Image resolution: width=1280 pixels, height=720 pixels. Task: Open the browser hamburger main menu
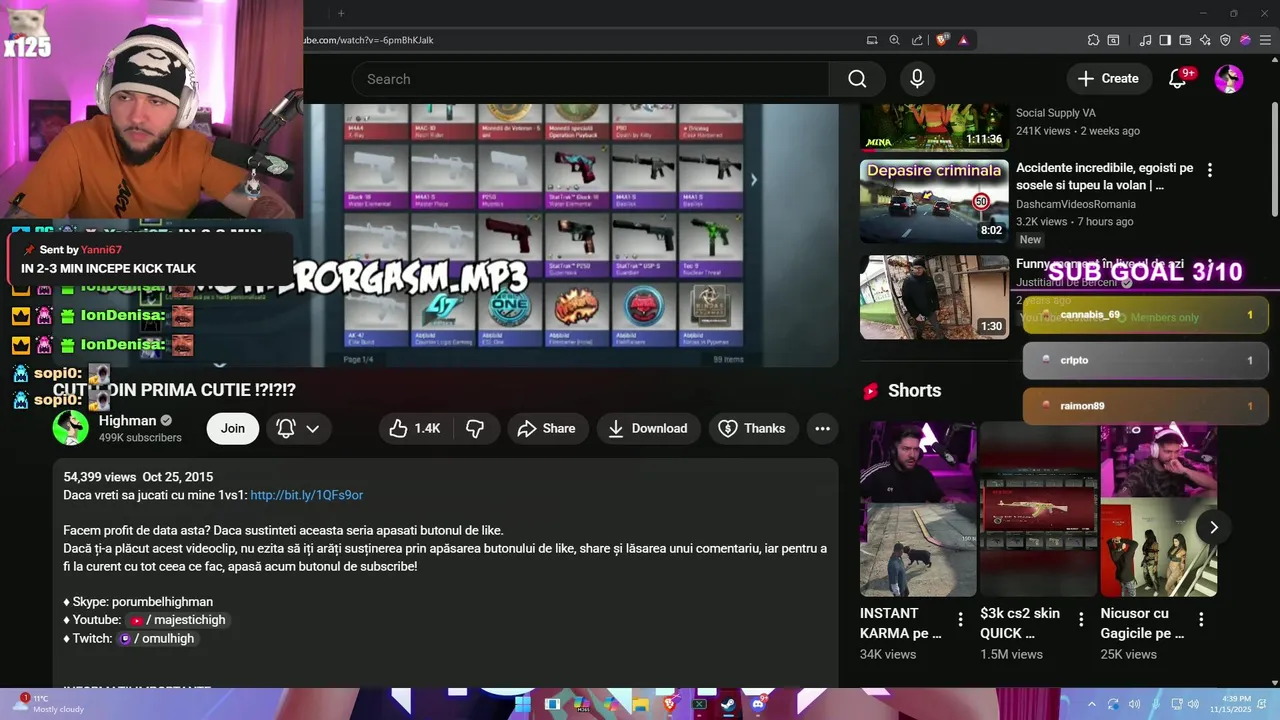coord(1264,40)
